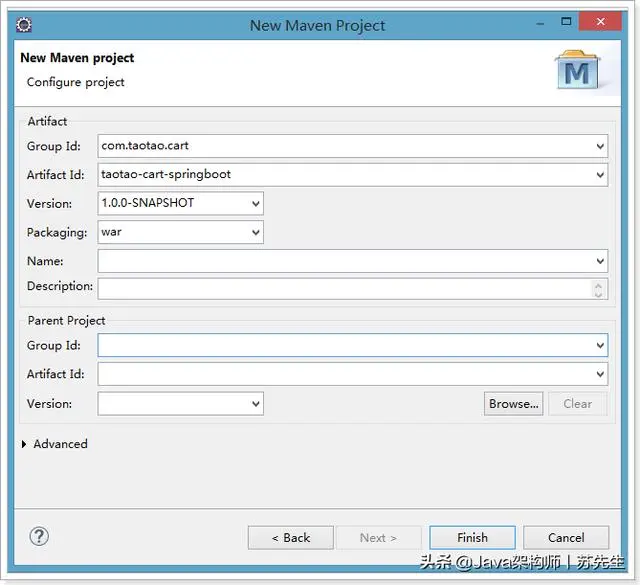
Task: Click the "Parent Project" group label
Action: point(67,320)
